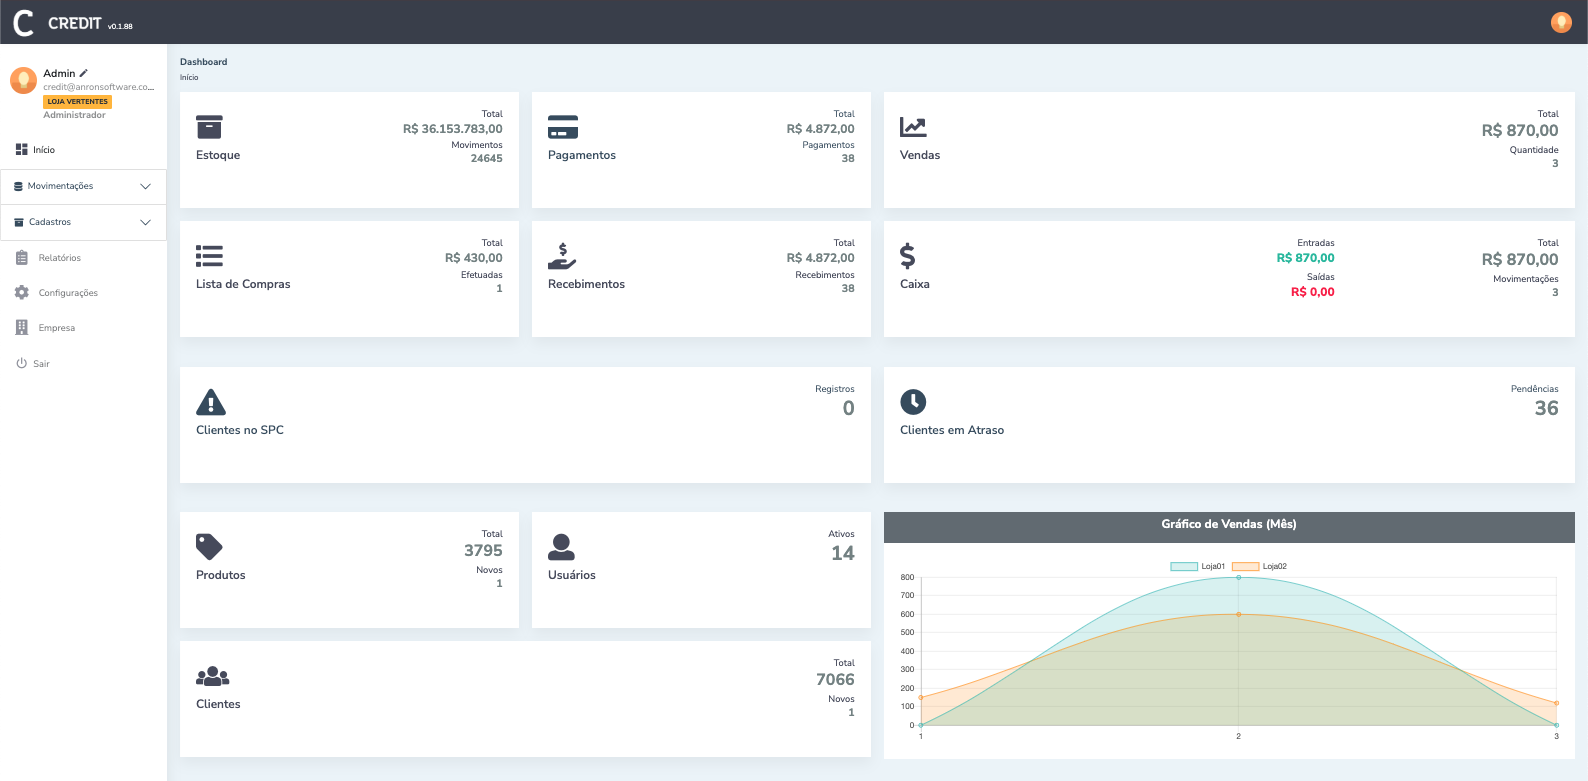Viewport: 1588px width, 781px height.
Task: Select the Lista de Compras list icon
Action: click(x=209, y=256)
